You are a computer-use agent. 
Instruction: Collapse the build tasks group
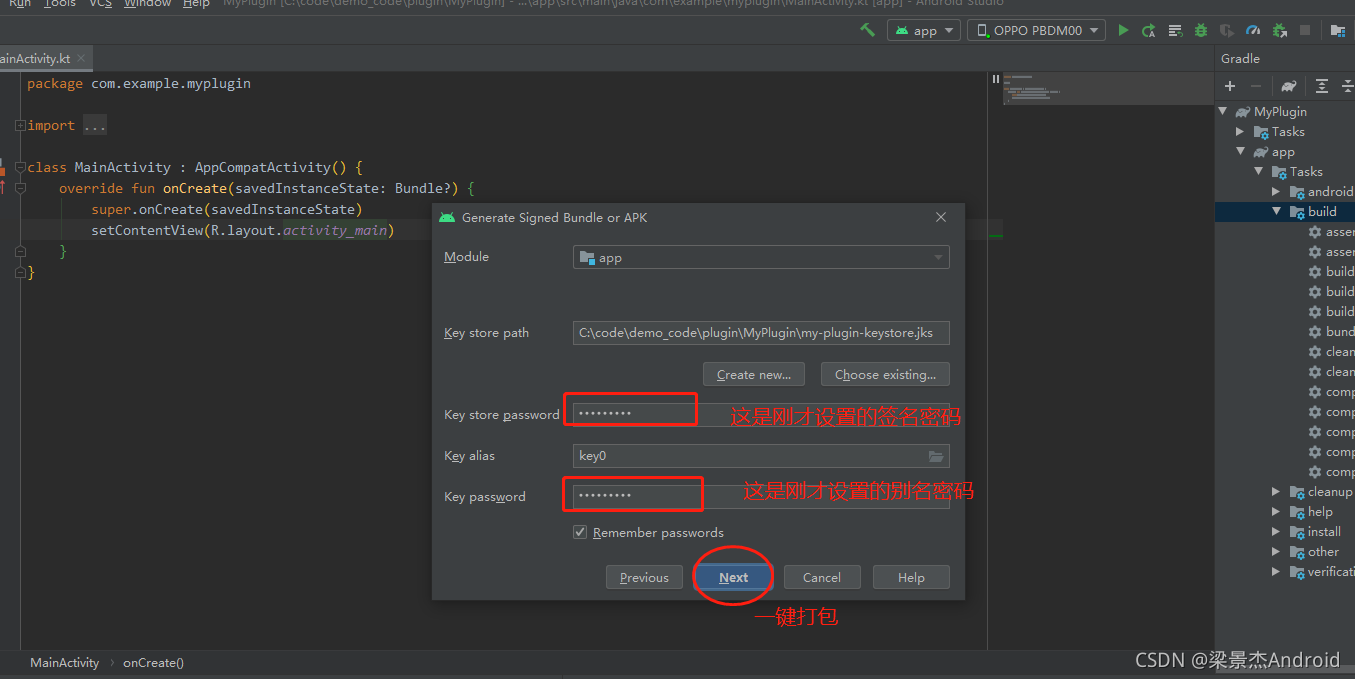point(1276,212)
